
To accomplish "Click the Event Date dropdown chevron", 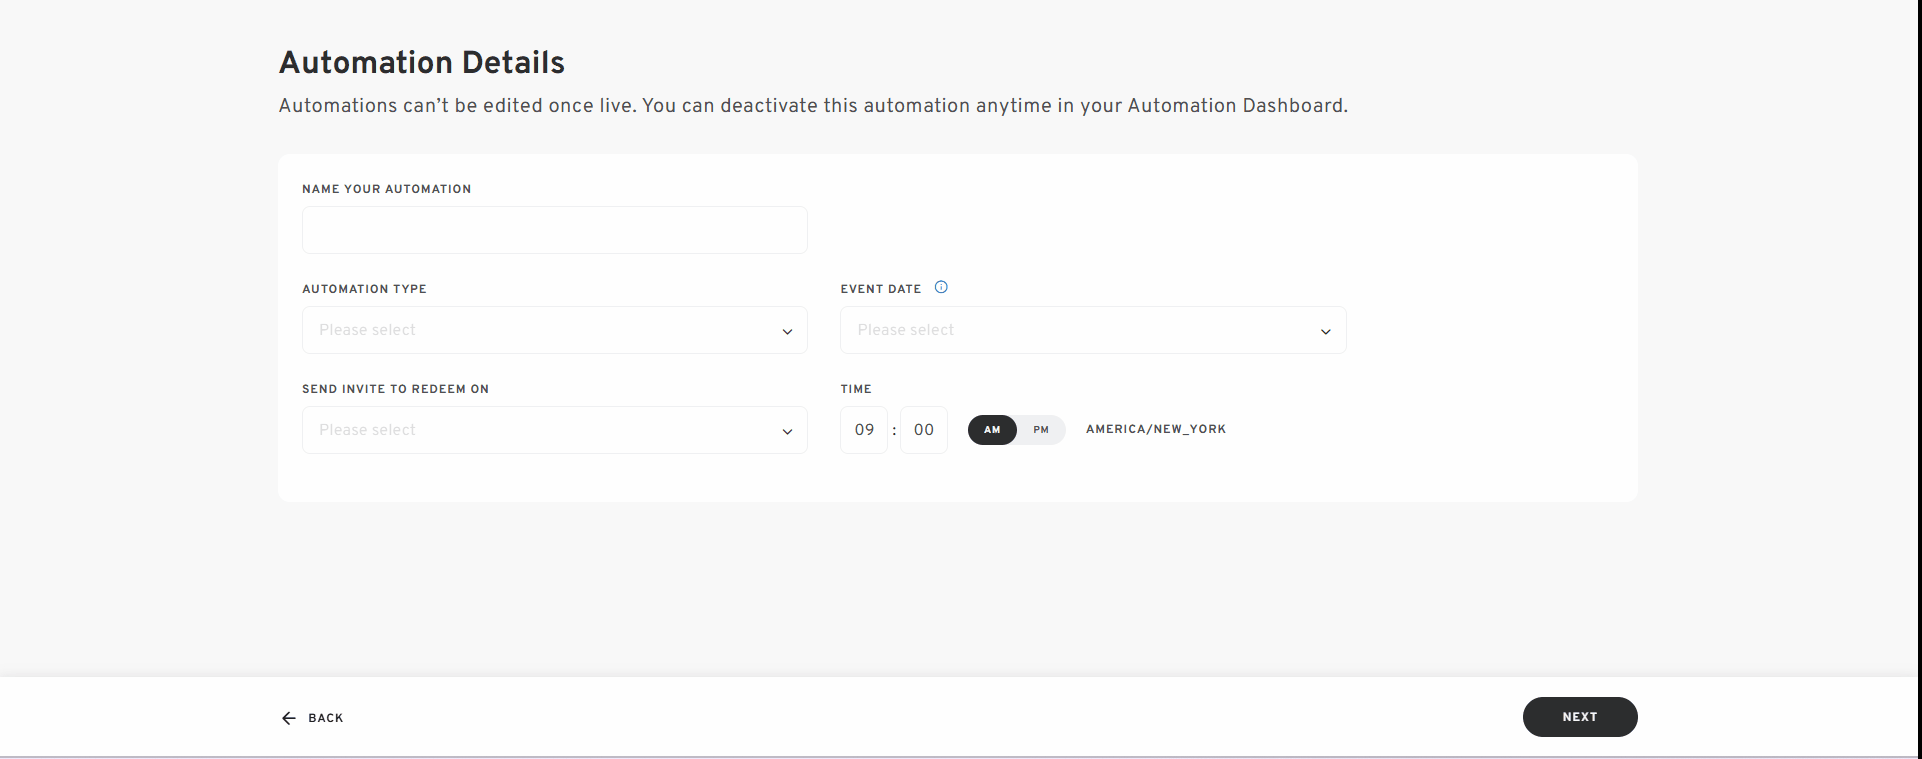I will click(1326, 330).
